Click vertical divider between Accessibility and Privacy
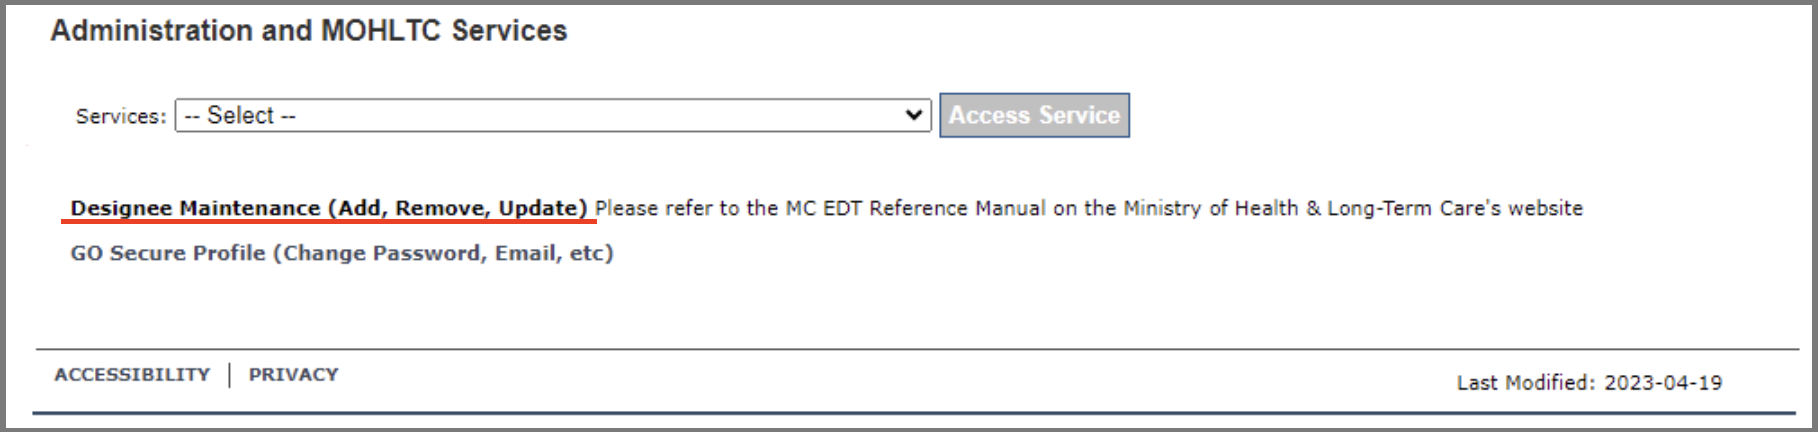Image resolution: width=1818 pixels, height=432 pixels. [230, 375]
